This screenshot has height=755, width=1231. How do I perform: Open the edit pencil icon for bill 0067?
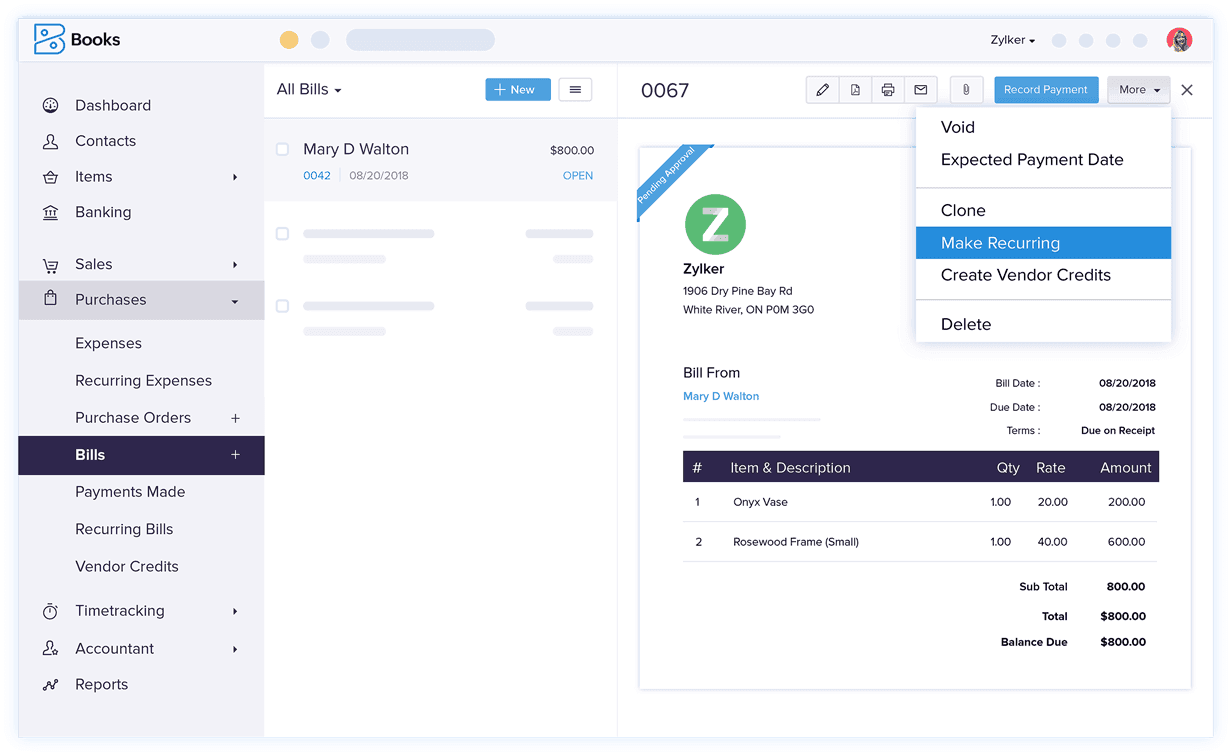click(x=822, y=90)
